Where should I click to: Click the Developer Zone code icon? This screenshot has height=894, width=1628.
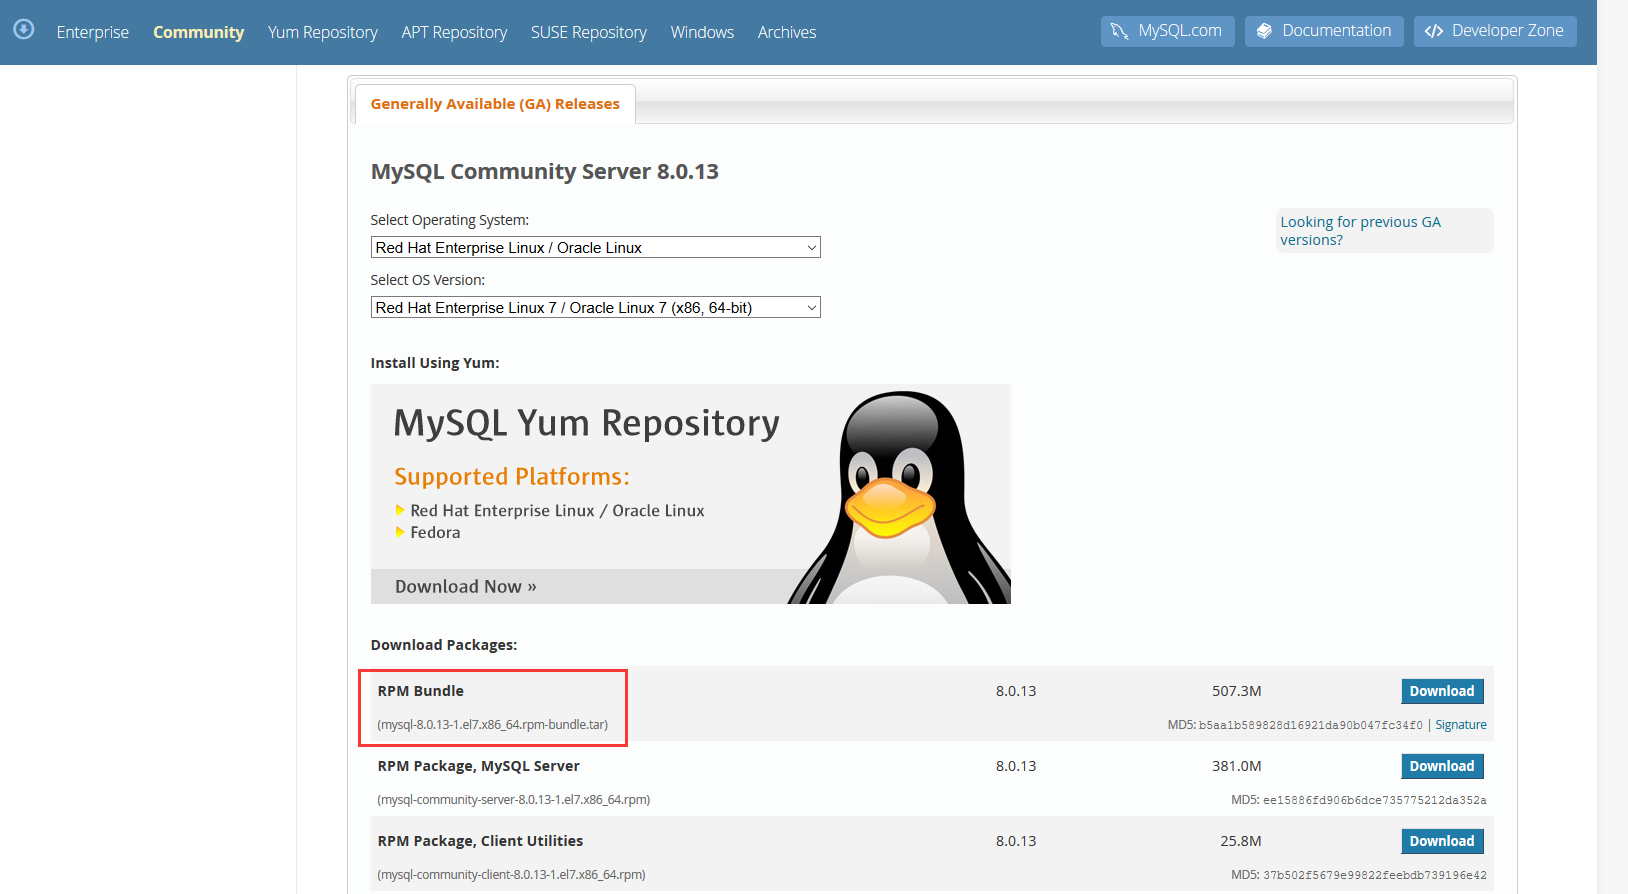coord(1434,31)
